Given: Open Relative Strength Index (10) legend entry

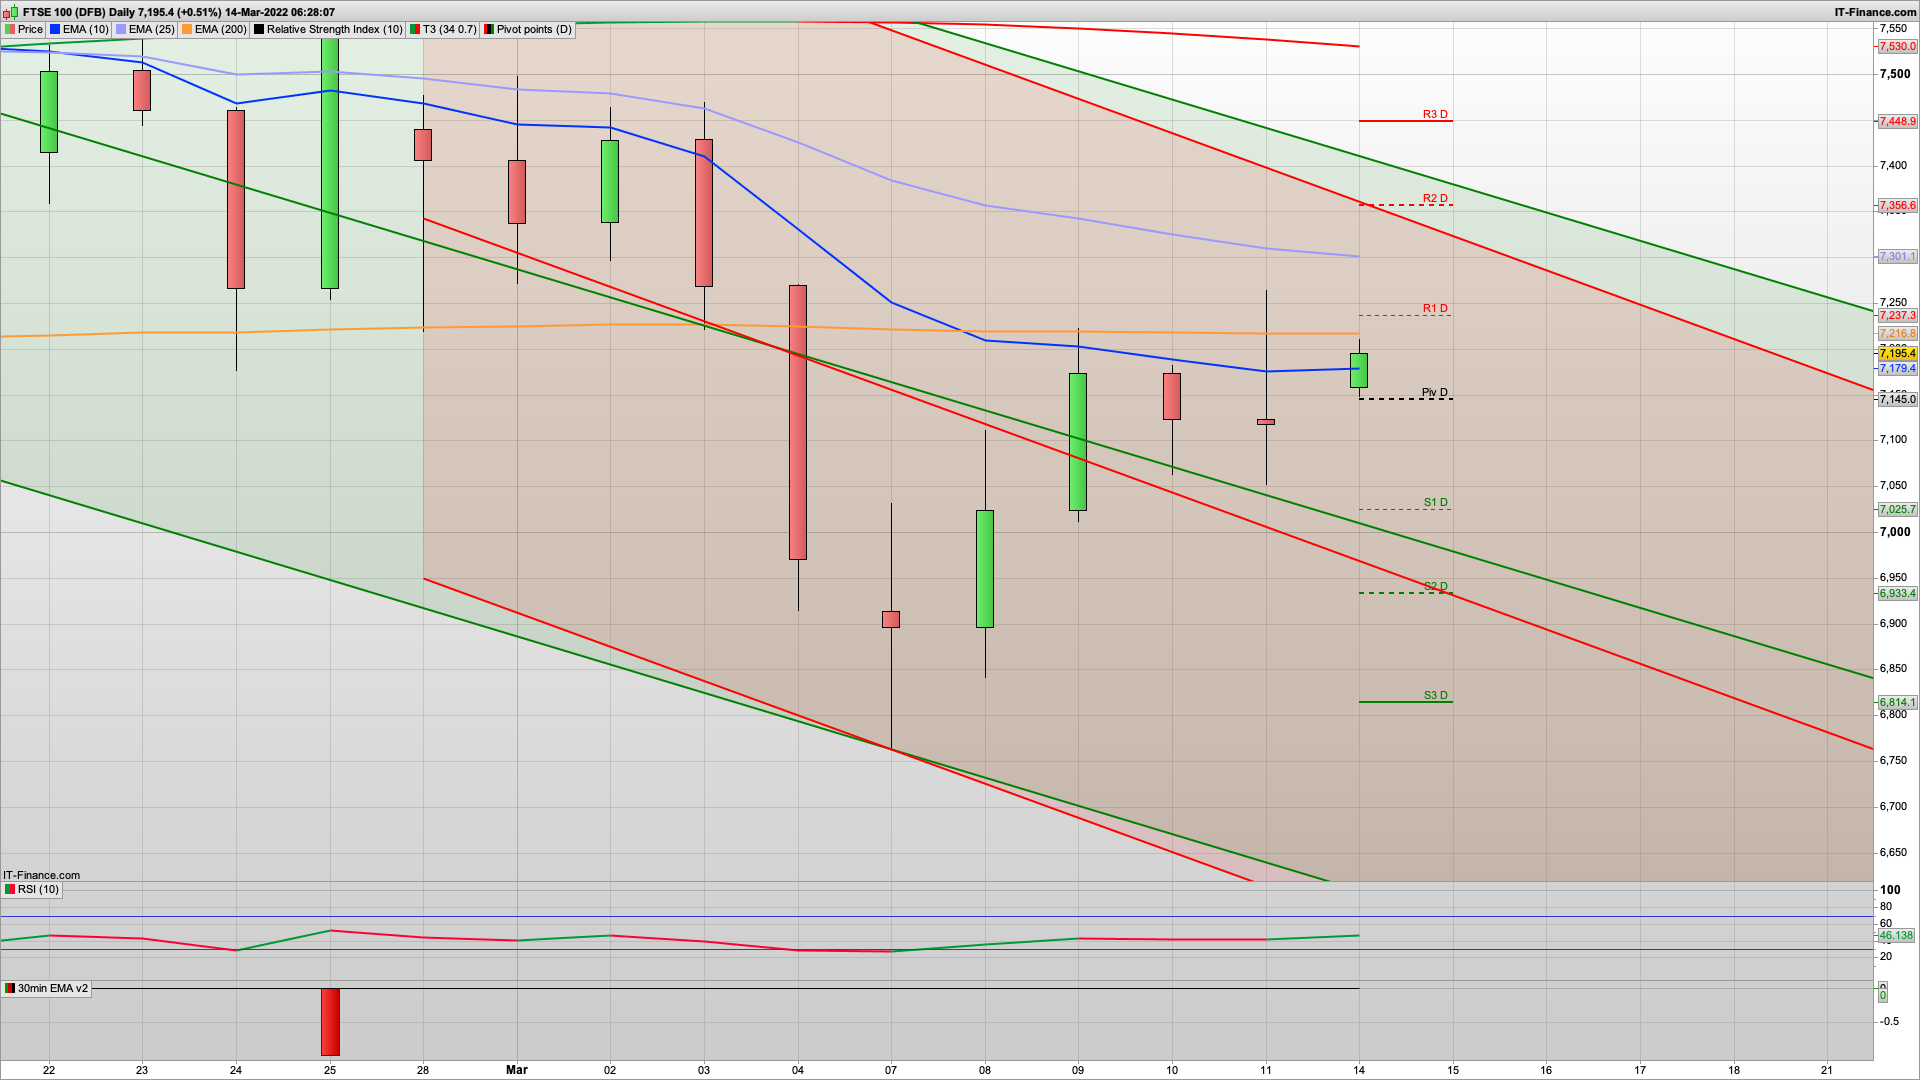Looking at the screenshot, I should (328, 29).
